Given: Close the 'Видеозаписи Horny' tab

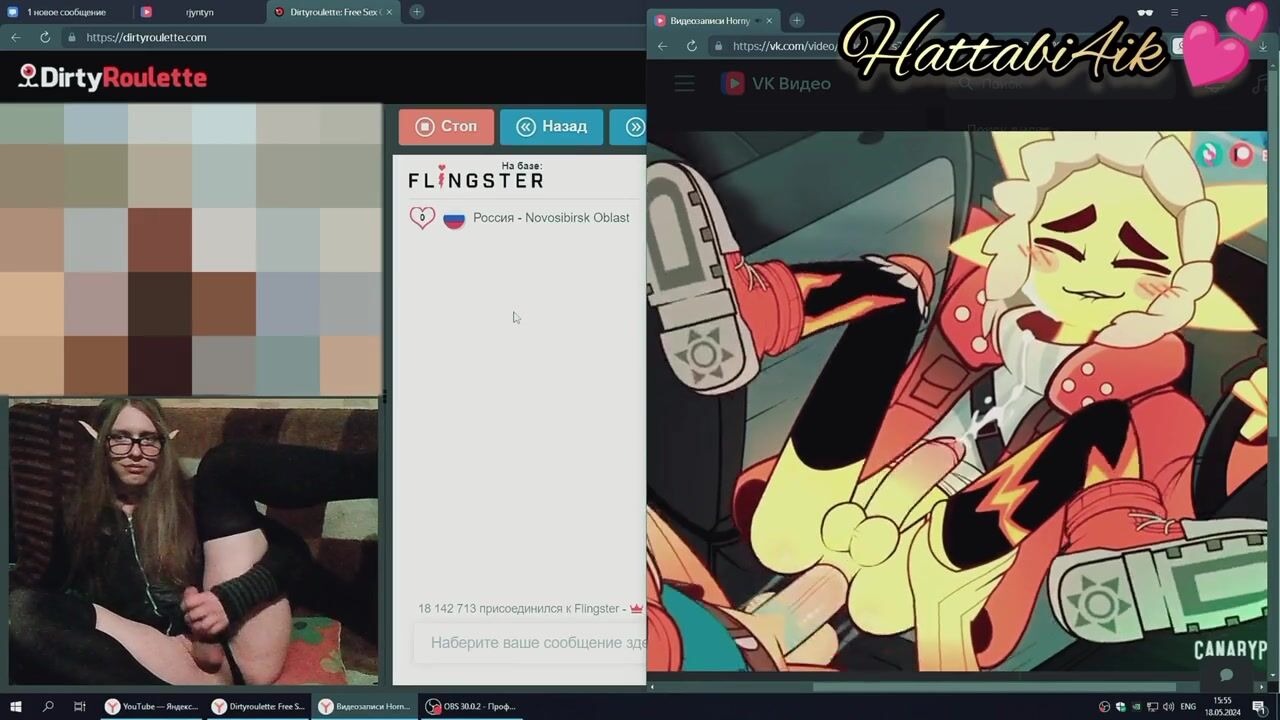Looking at the screenshot, I should click(x=769, y=20).
